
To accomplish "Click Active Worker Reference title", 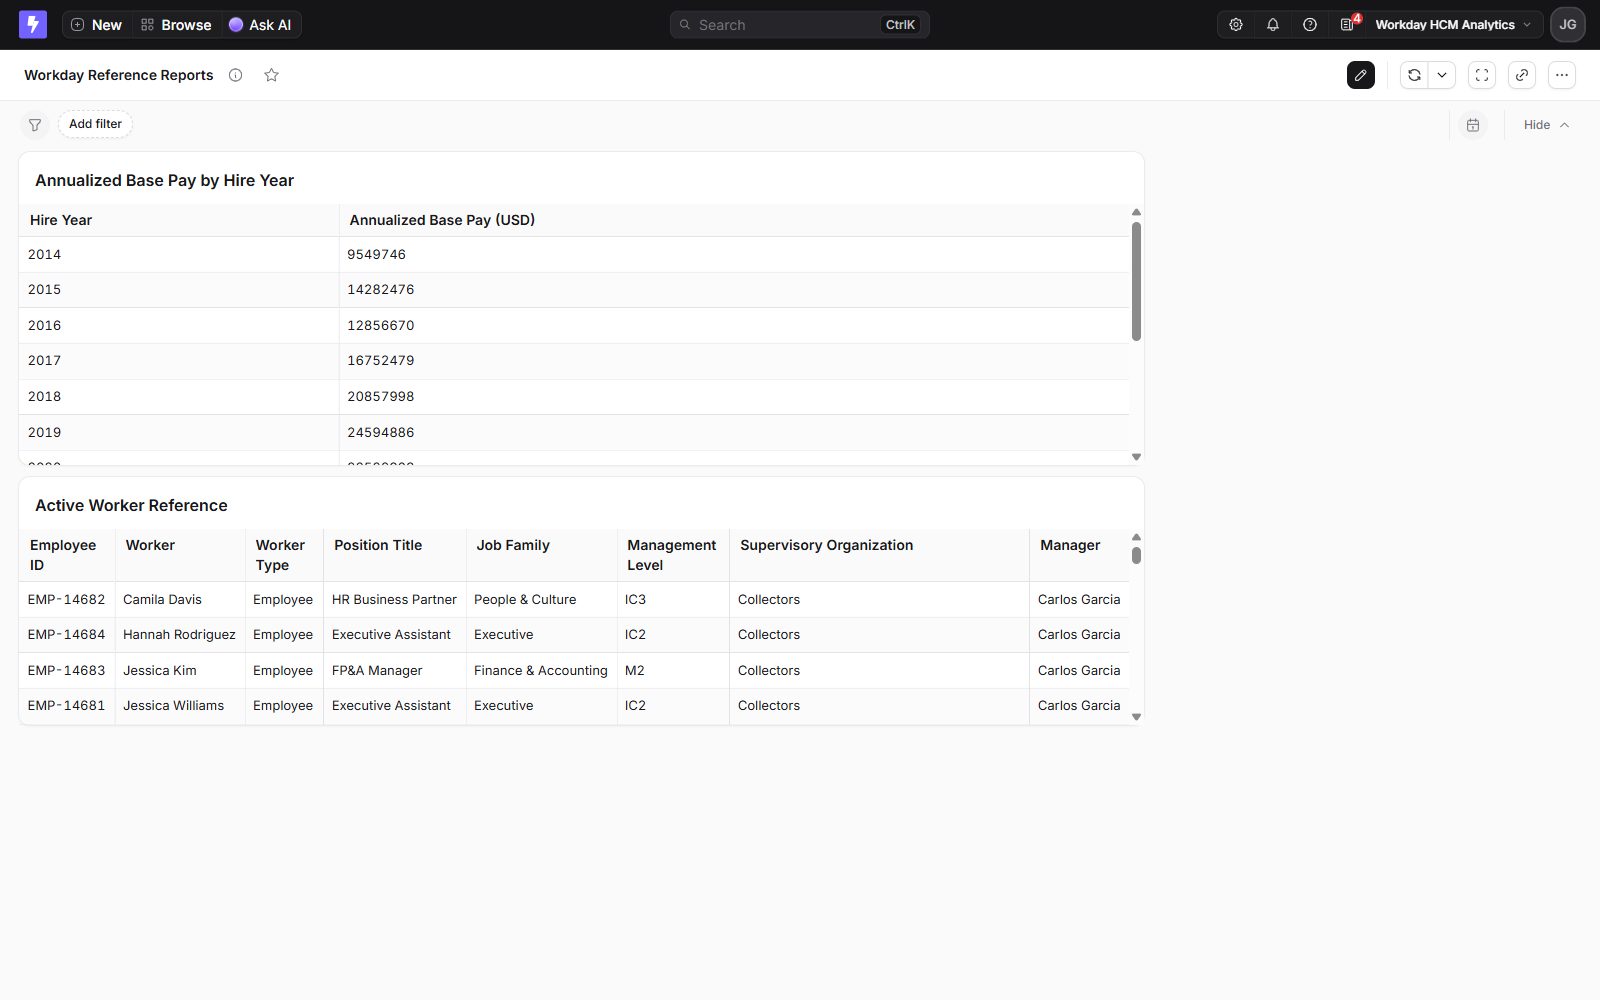I will [131, 506].
